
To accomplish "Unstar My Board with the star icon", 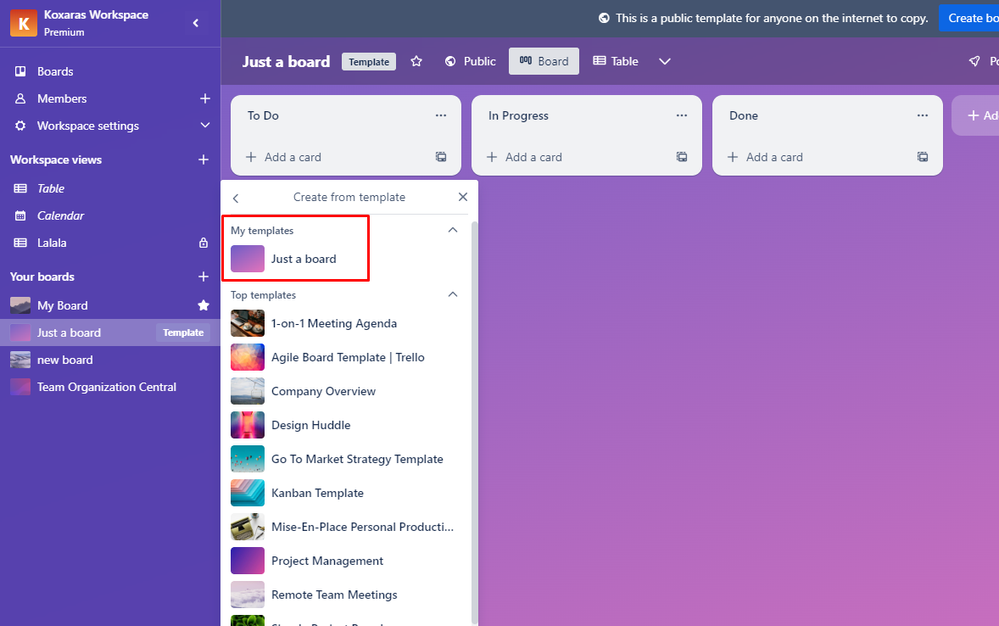I will coord(203,306).
